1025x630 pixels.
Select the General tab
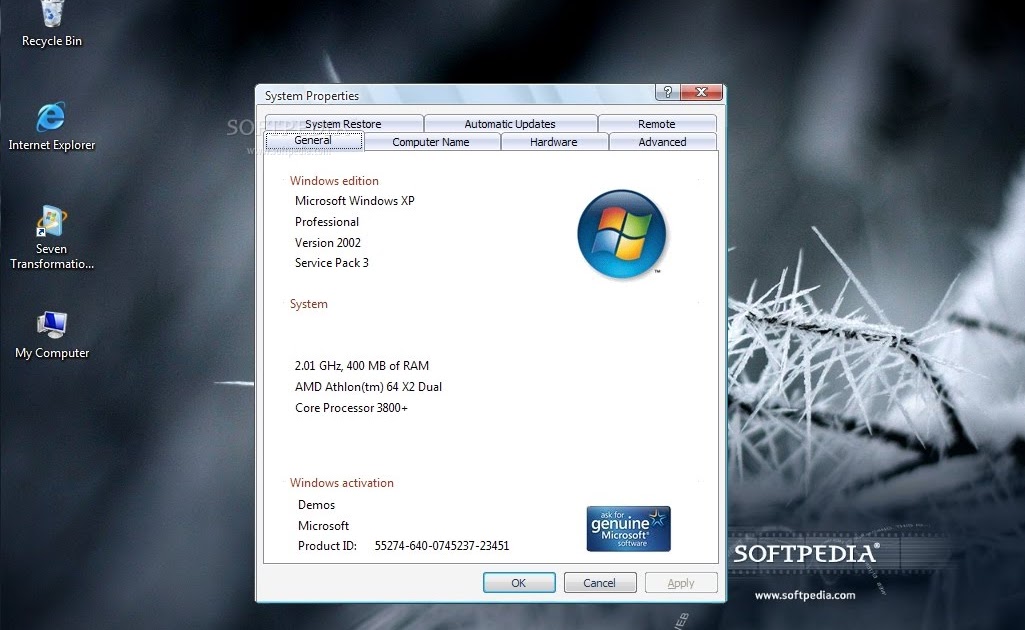[x=314, y=141]
